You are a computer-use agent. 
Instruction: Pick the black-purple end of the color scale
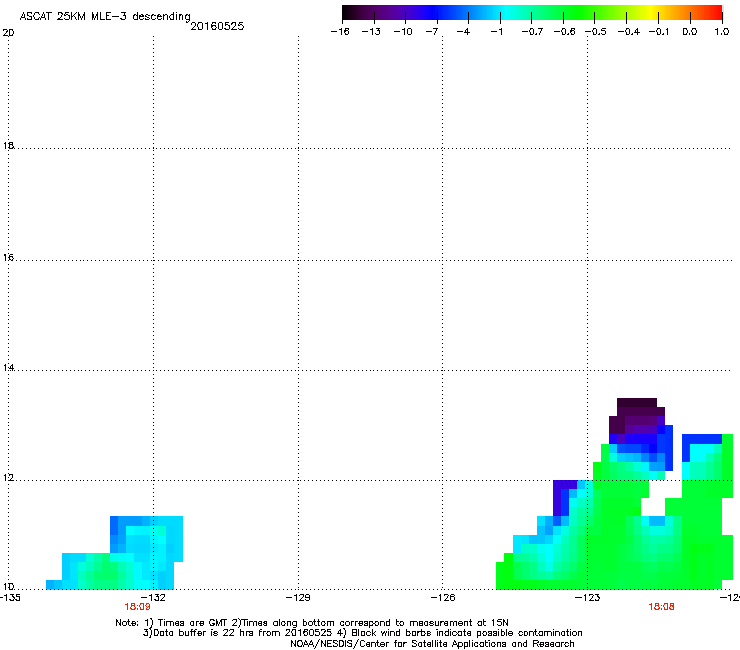coord(352,12)
